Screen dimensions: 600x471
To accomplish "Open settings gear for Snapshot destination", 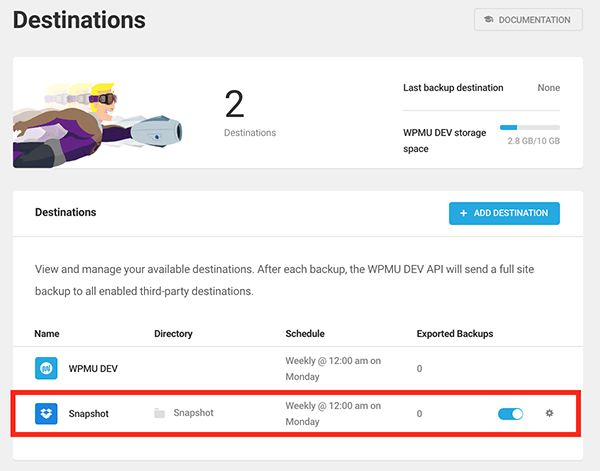I will (x=549, y=413).
